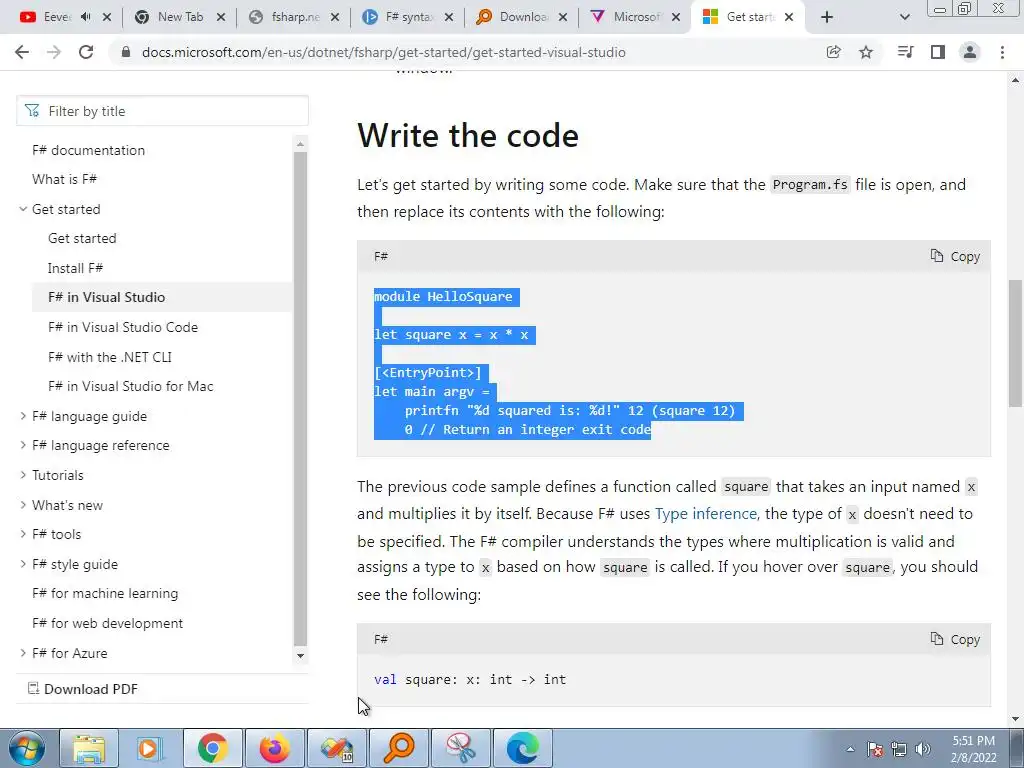Open the tab search dropdown arrow
This screenshot has height=768, width=1024.
click(904, 17)
